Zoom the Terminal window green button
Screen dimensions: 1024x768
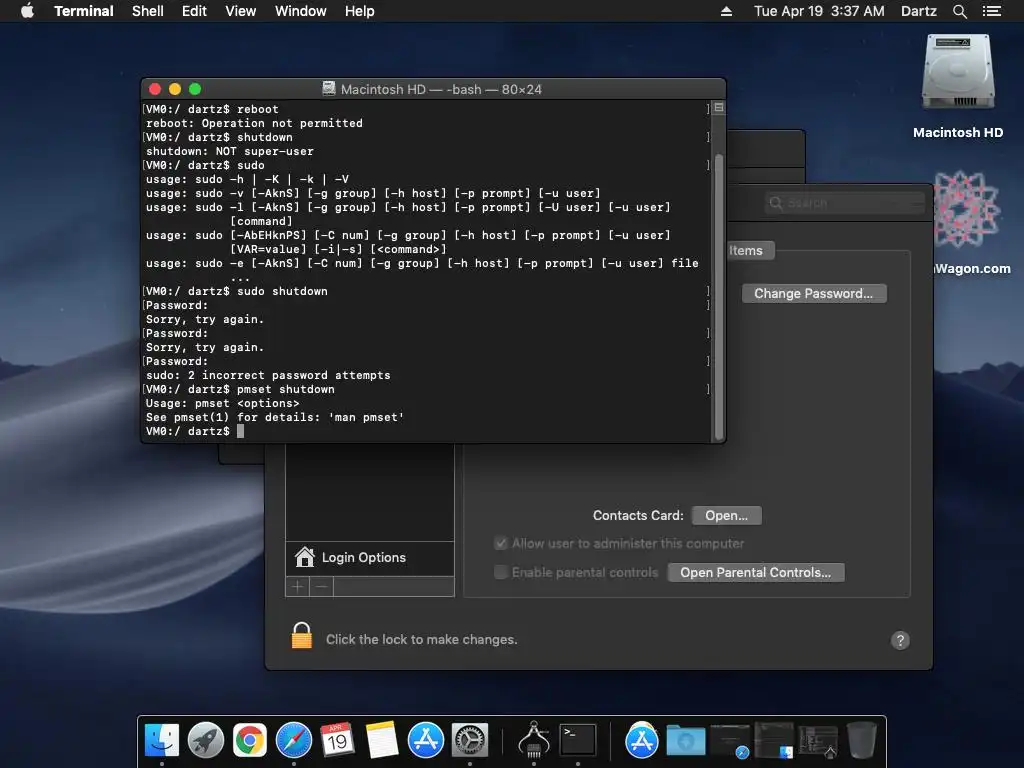tap(195, 89)
